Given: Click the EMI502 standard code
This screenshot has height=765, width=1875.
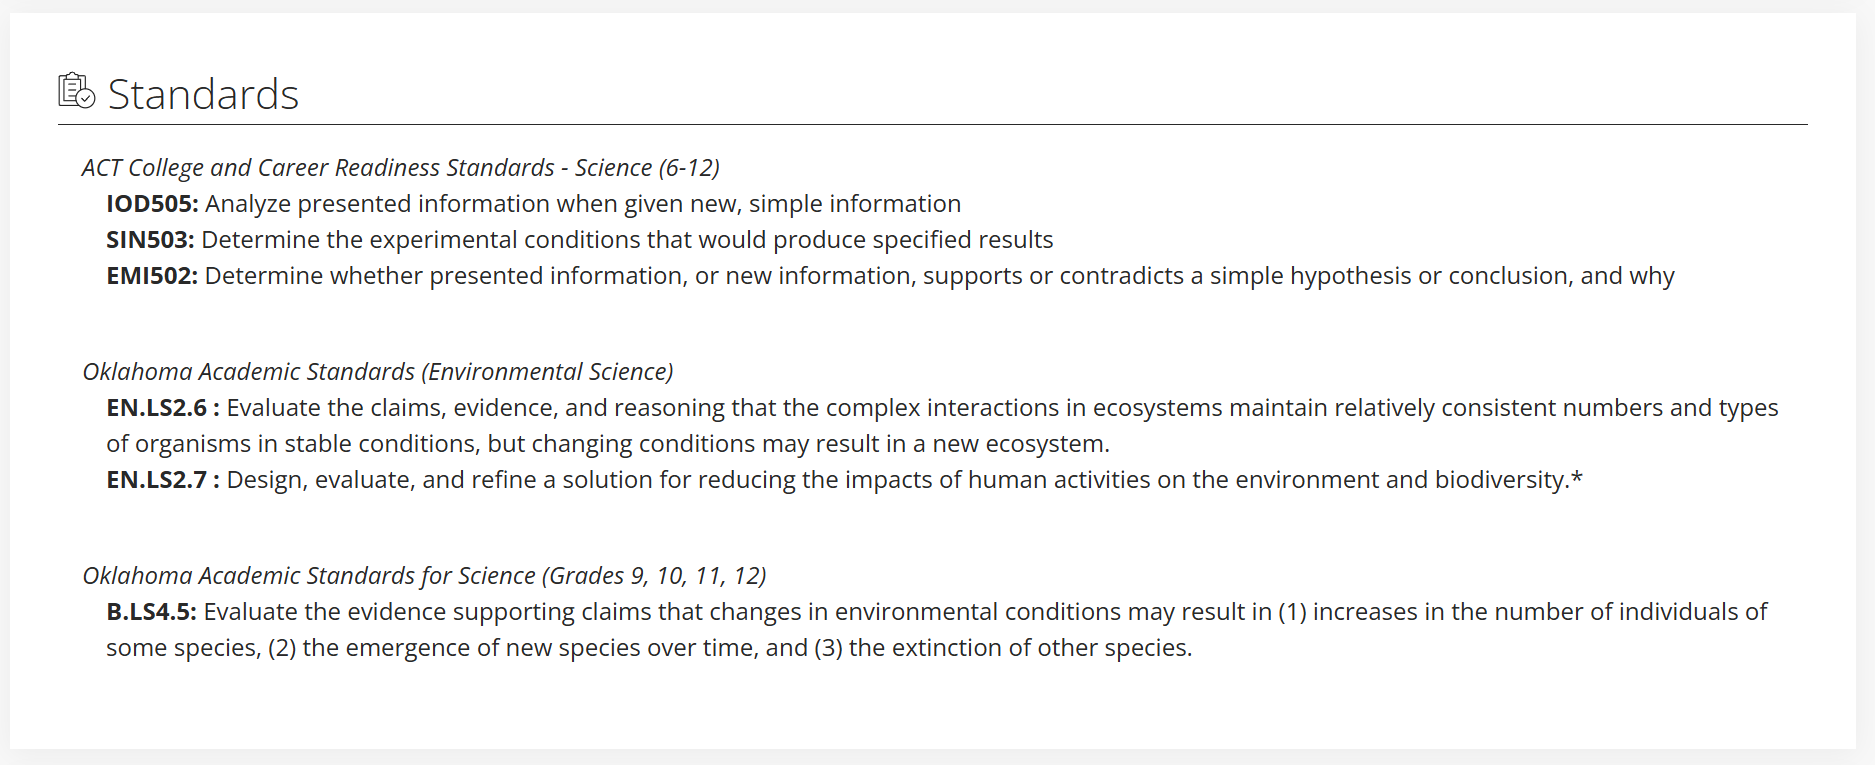Looking at the screenshot, I should 152,276.
